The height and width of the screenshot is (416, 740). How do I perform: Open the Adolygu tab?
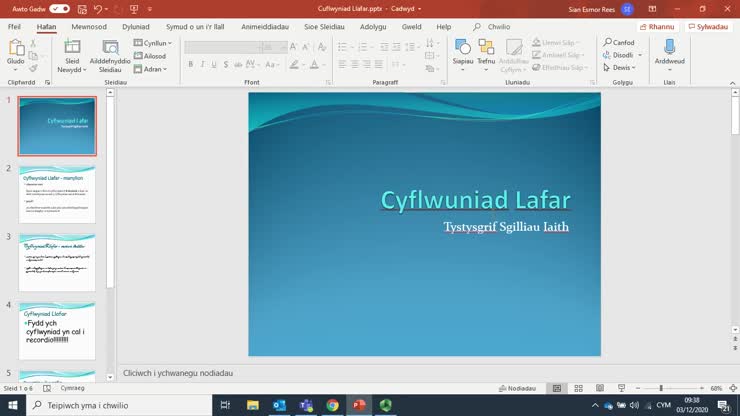373,27
